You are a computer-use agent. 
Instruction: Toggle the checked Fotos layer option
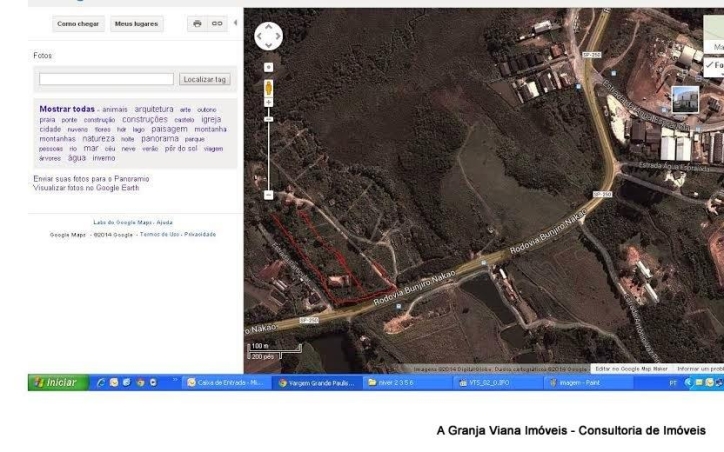[714, 65]
